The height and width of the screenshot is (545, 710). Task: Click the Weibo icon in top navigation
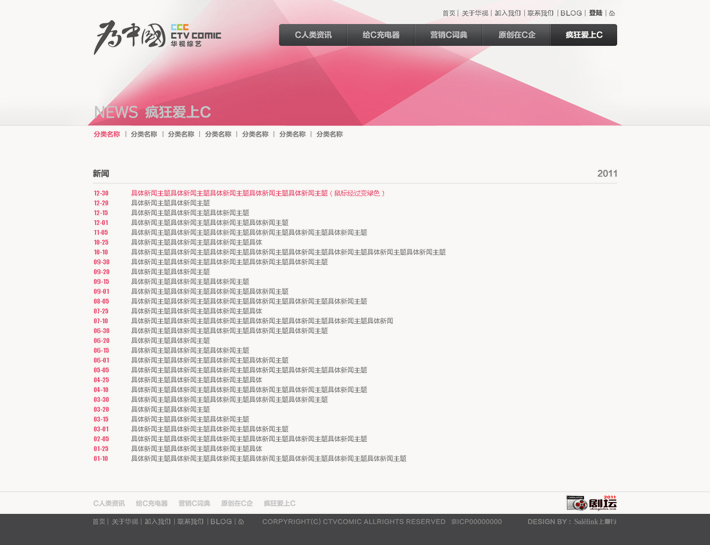point(612,14)
